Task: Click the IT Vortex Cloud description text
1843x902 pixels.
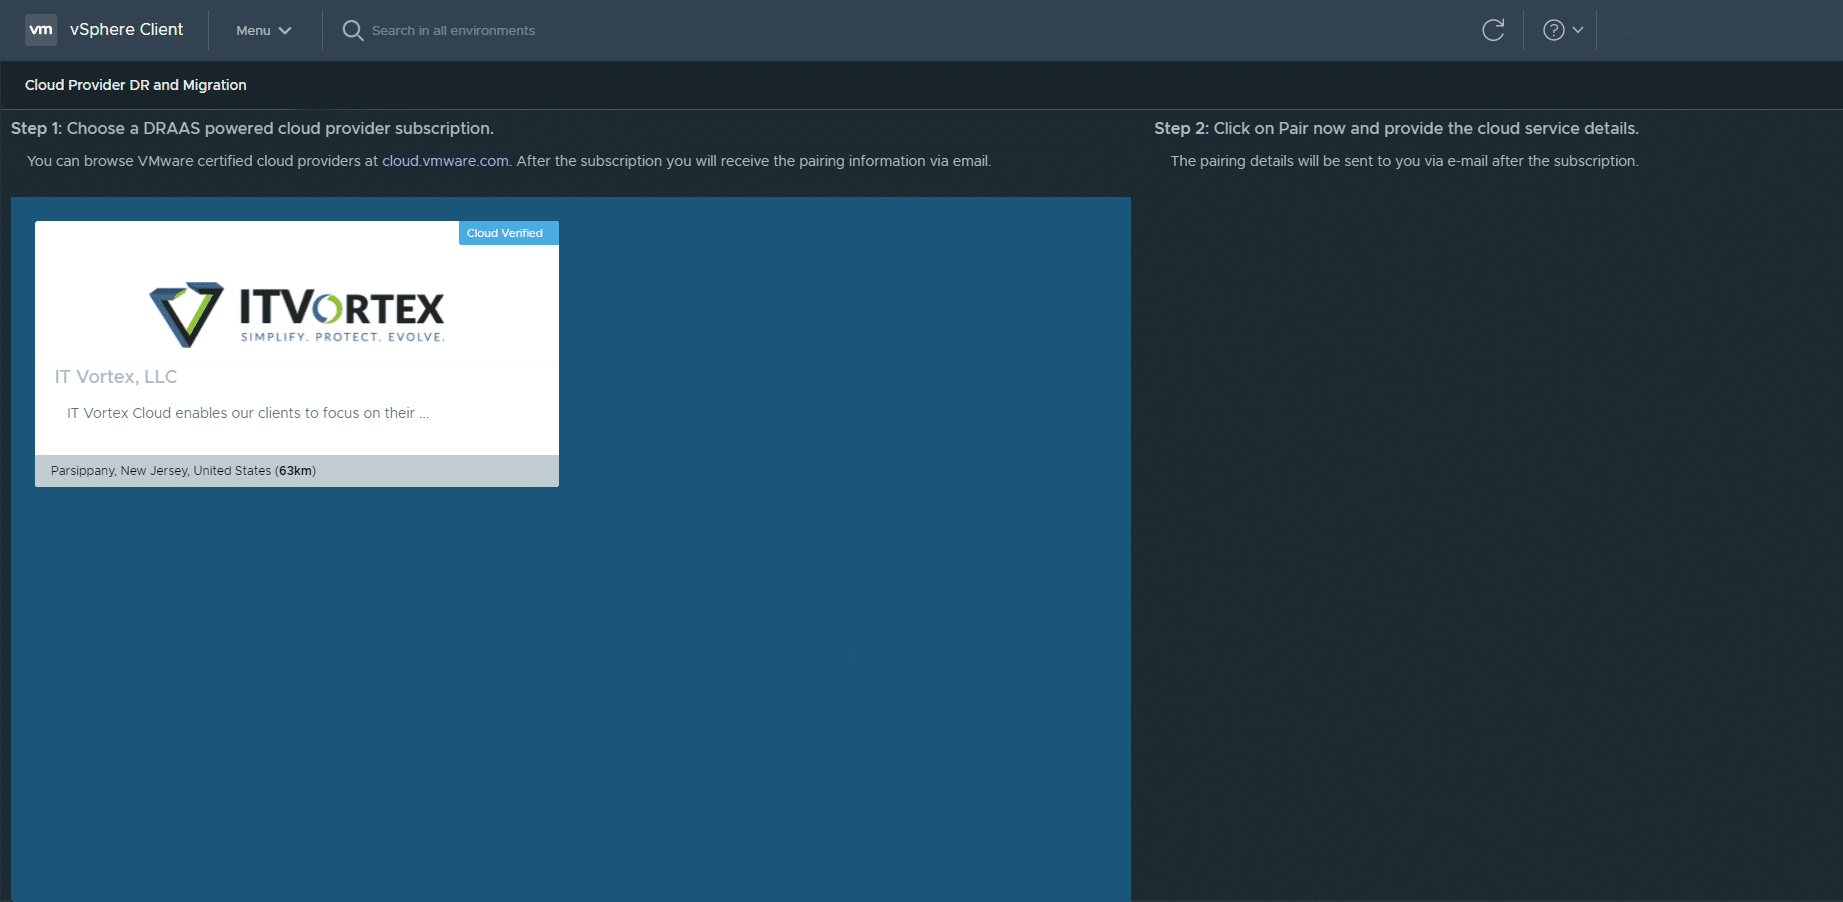Action: [247, 412]
